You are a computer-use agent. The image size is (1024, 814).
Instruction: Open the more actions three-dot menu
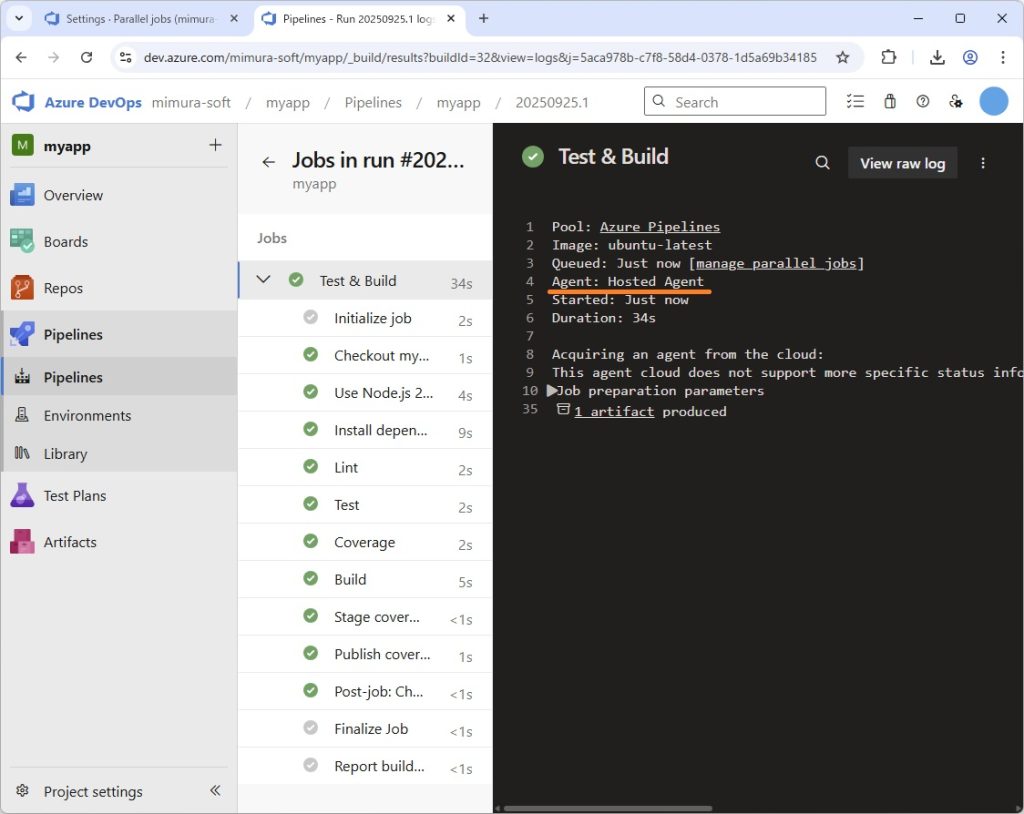983,163
